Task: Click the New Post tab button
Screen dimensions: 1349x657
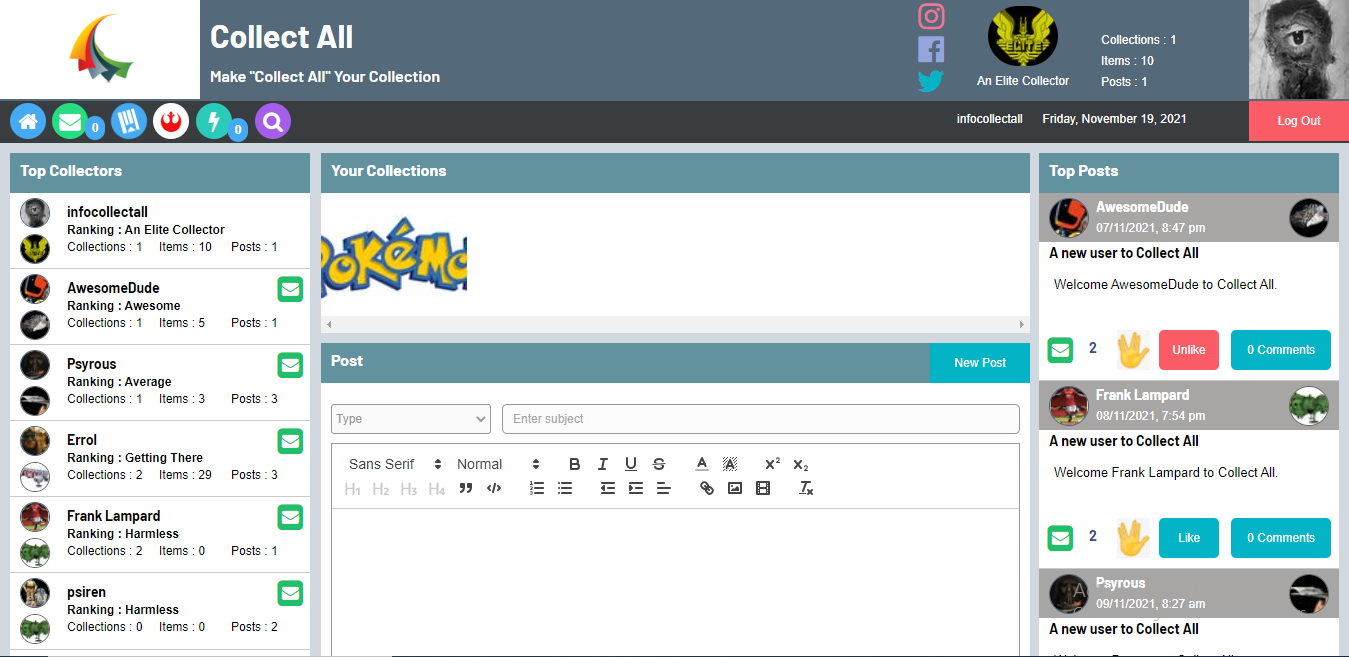Action: tap(979, 363)
